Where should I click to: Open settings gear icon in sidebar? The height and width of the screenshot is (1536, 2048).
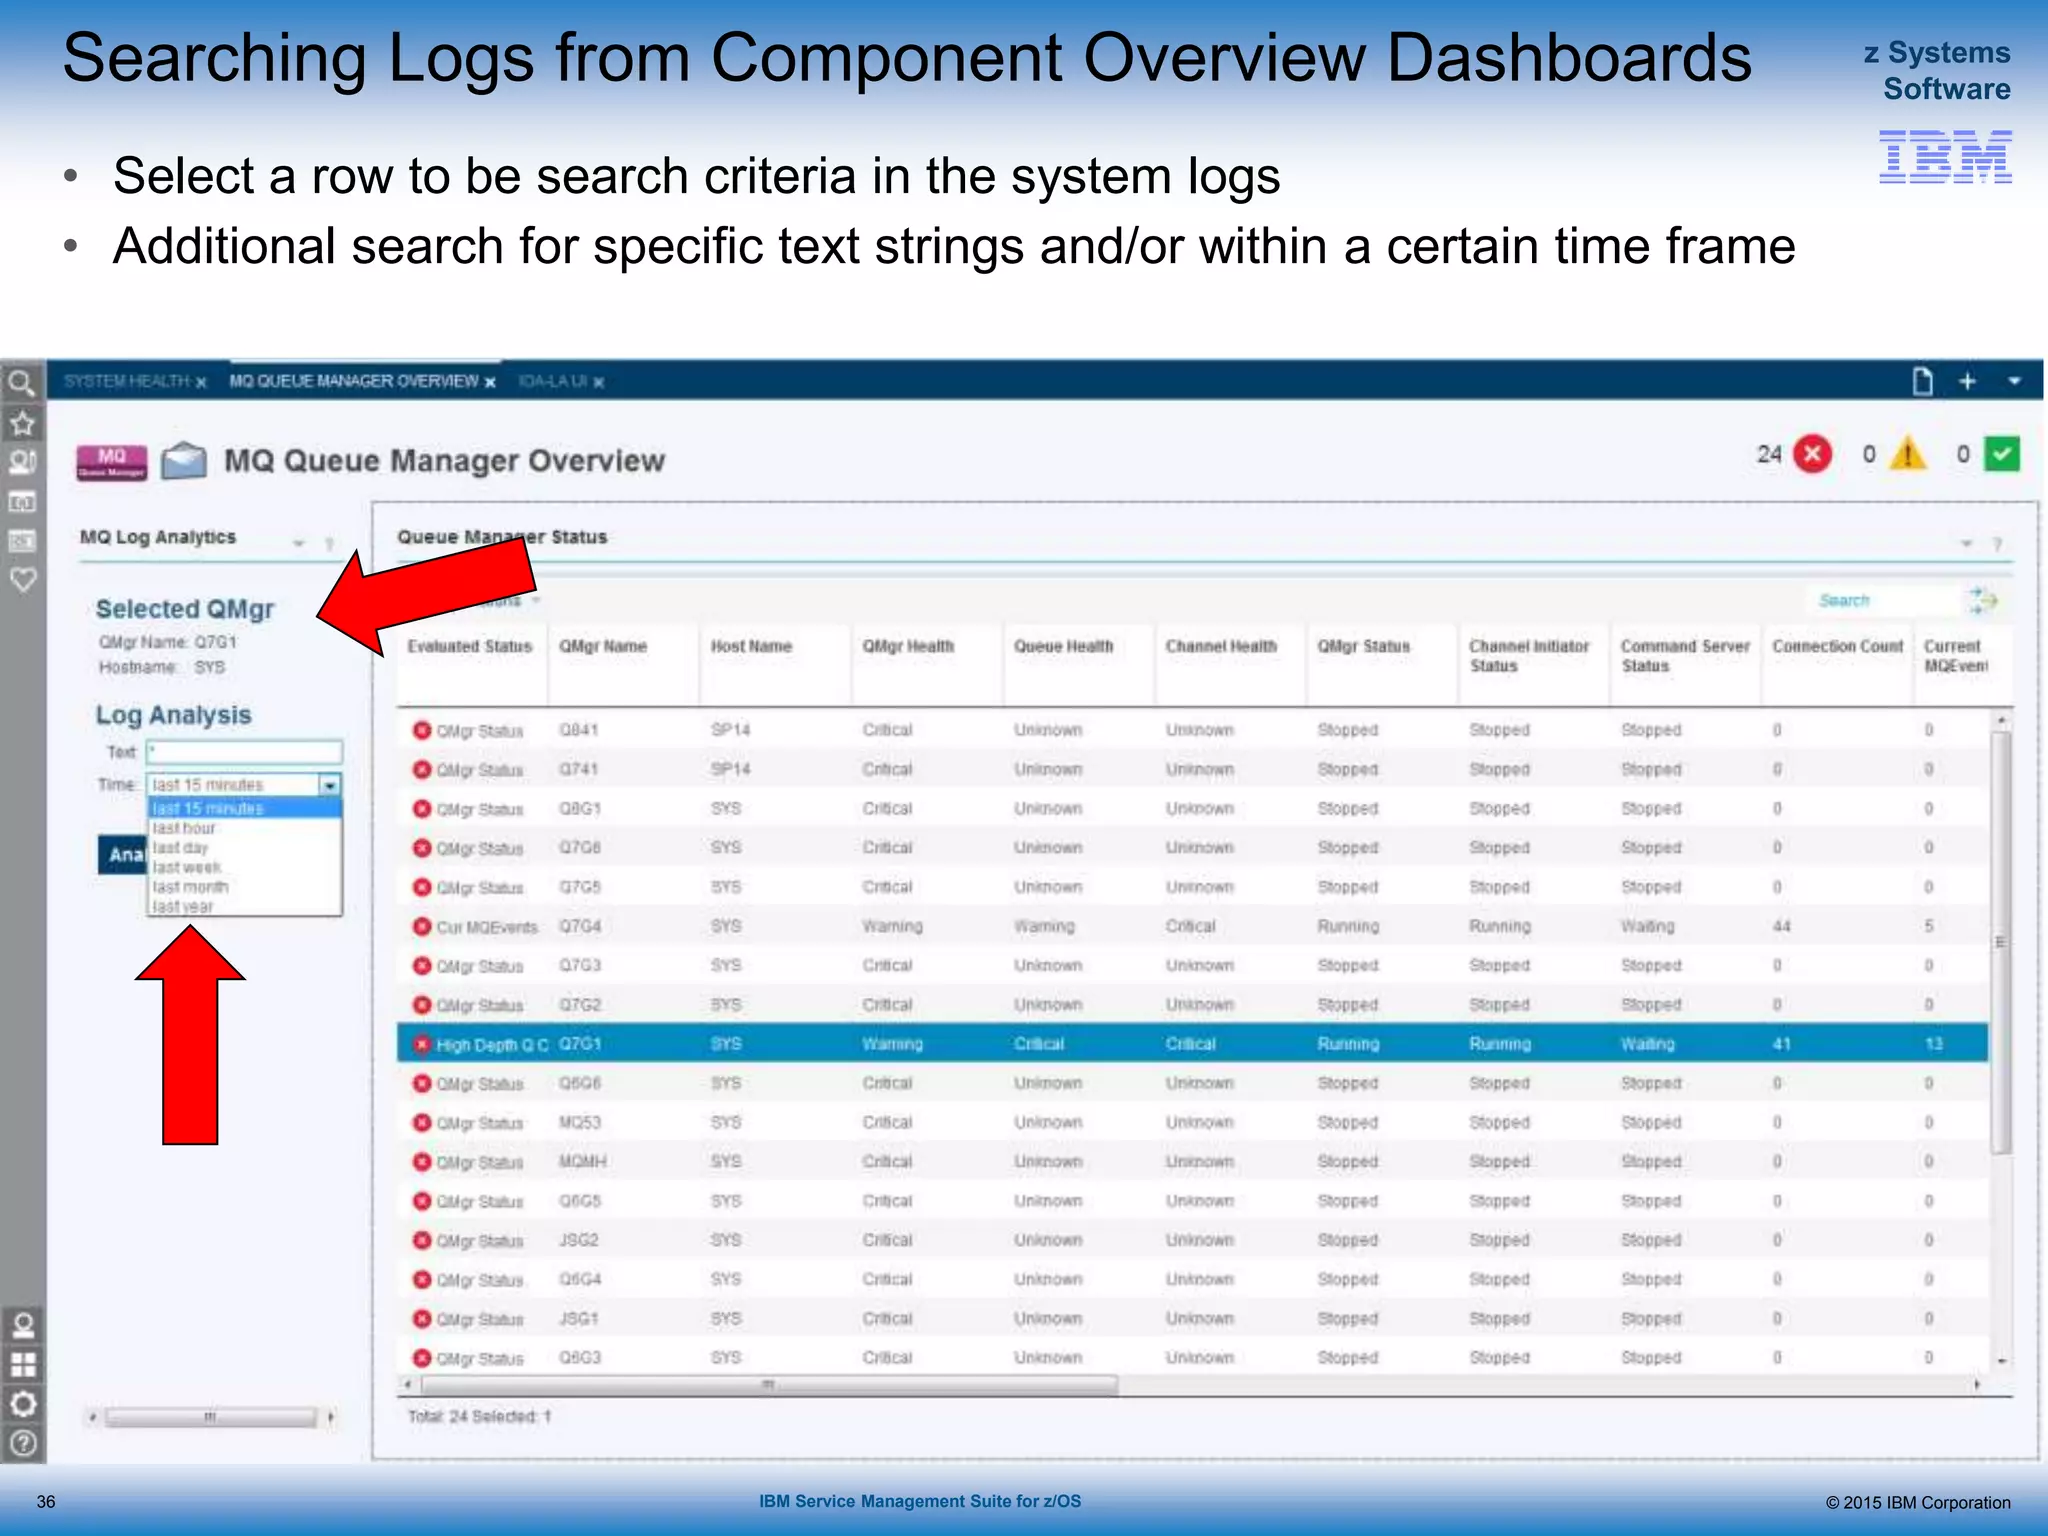click(22, 1404)
